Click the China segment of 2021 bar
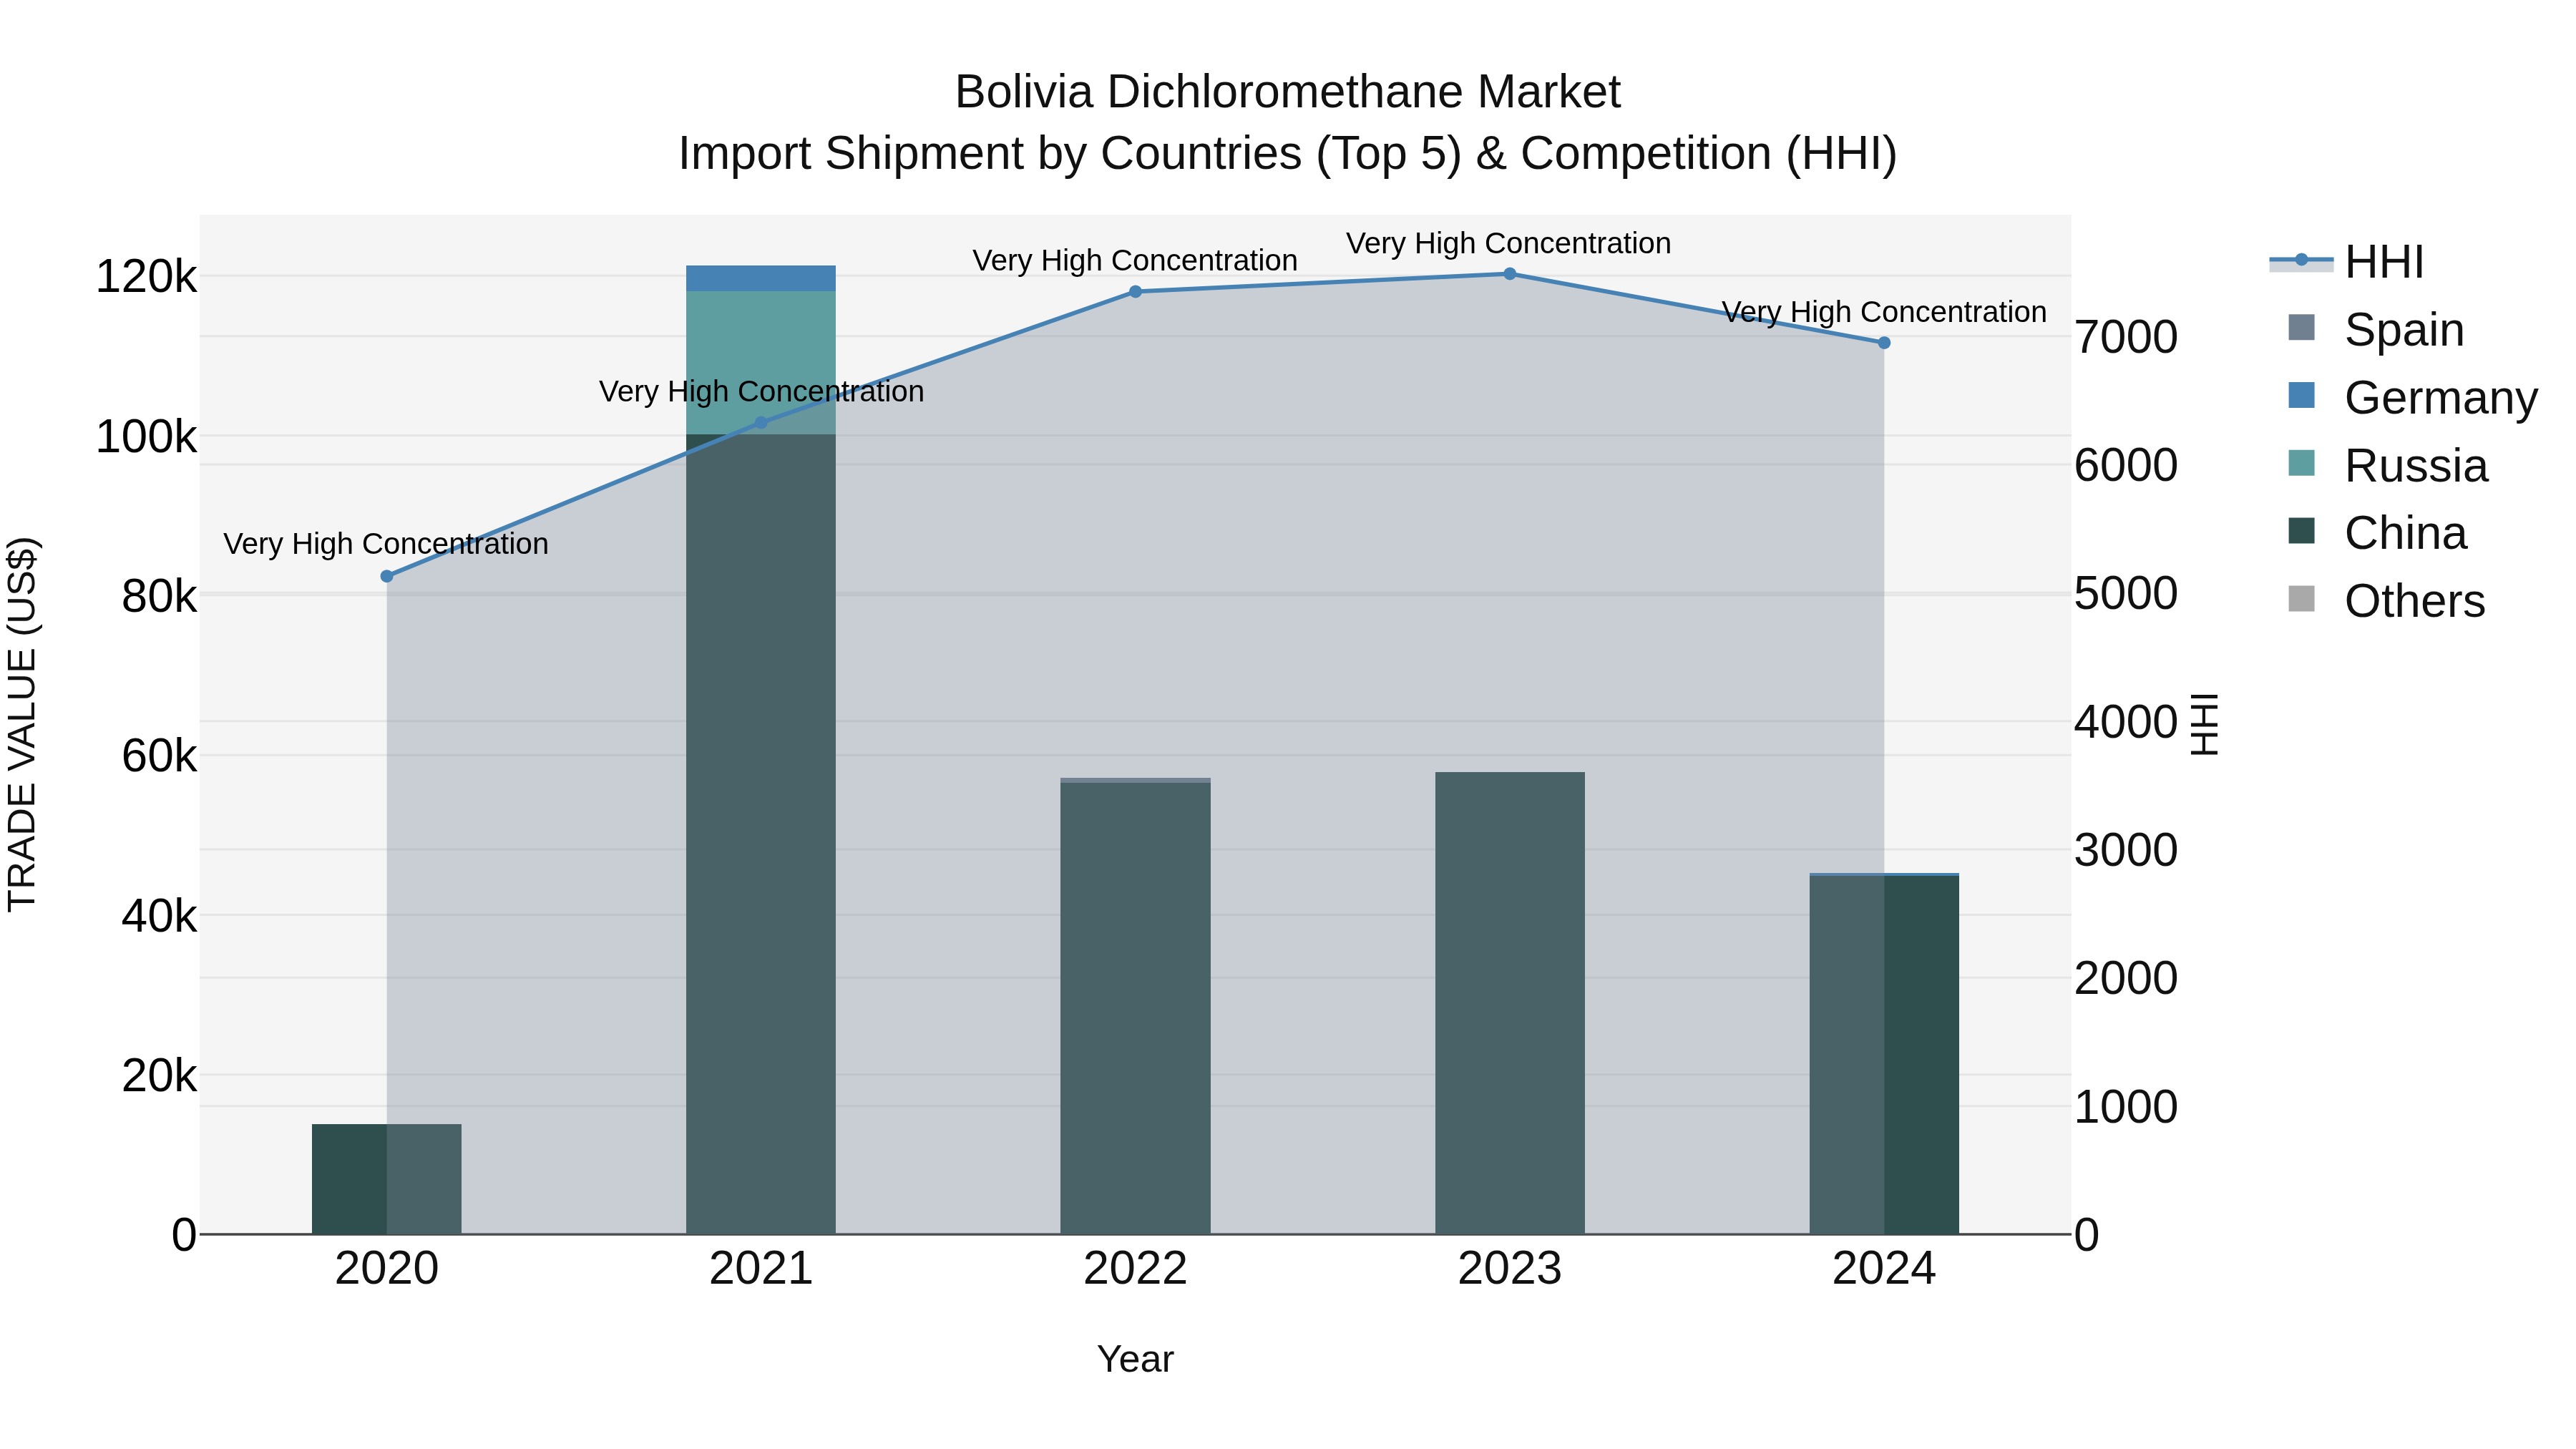 tap(761, 834)
